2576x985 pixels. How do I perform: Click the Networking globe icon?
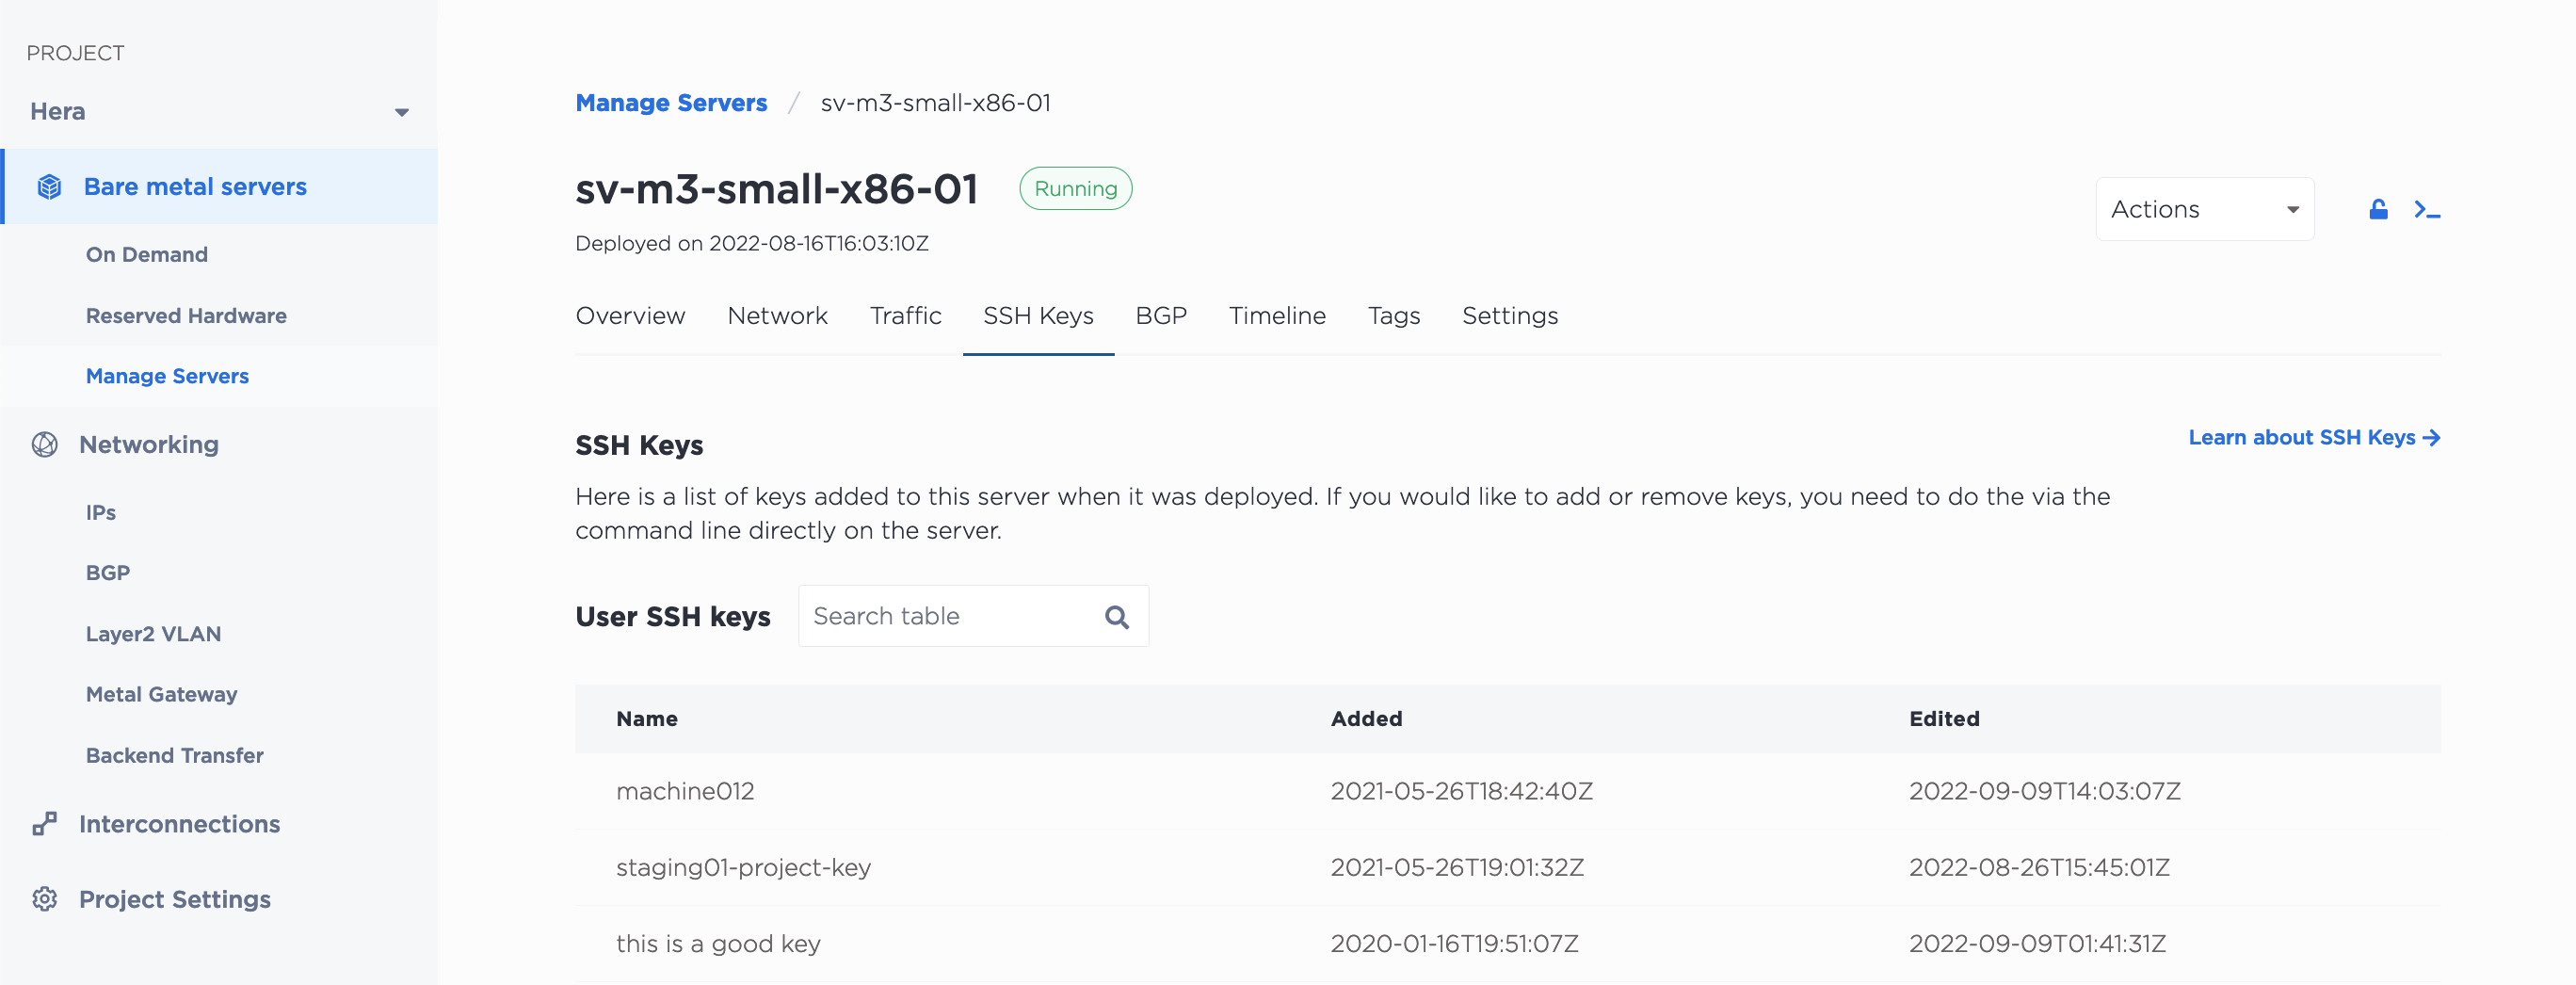point(45,444)
